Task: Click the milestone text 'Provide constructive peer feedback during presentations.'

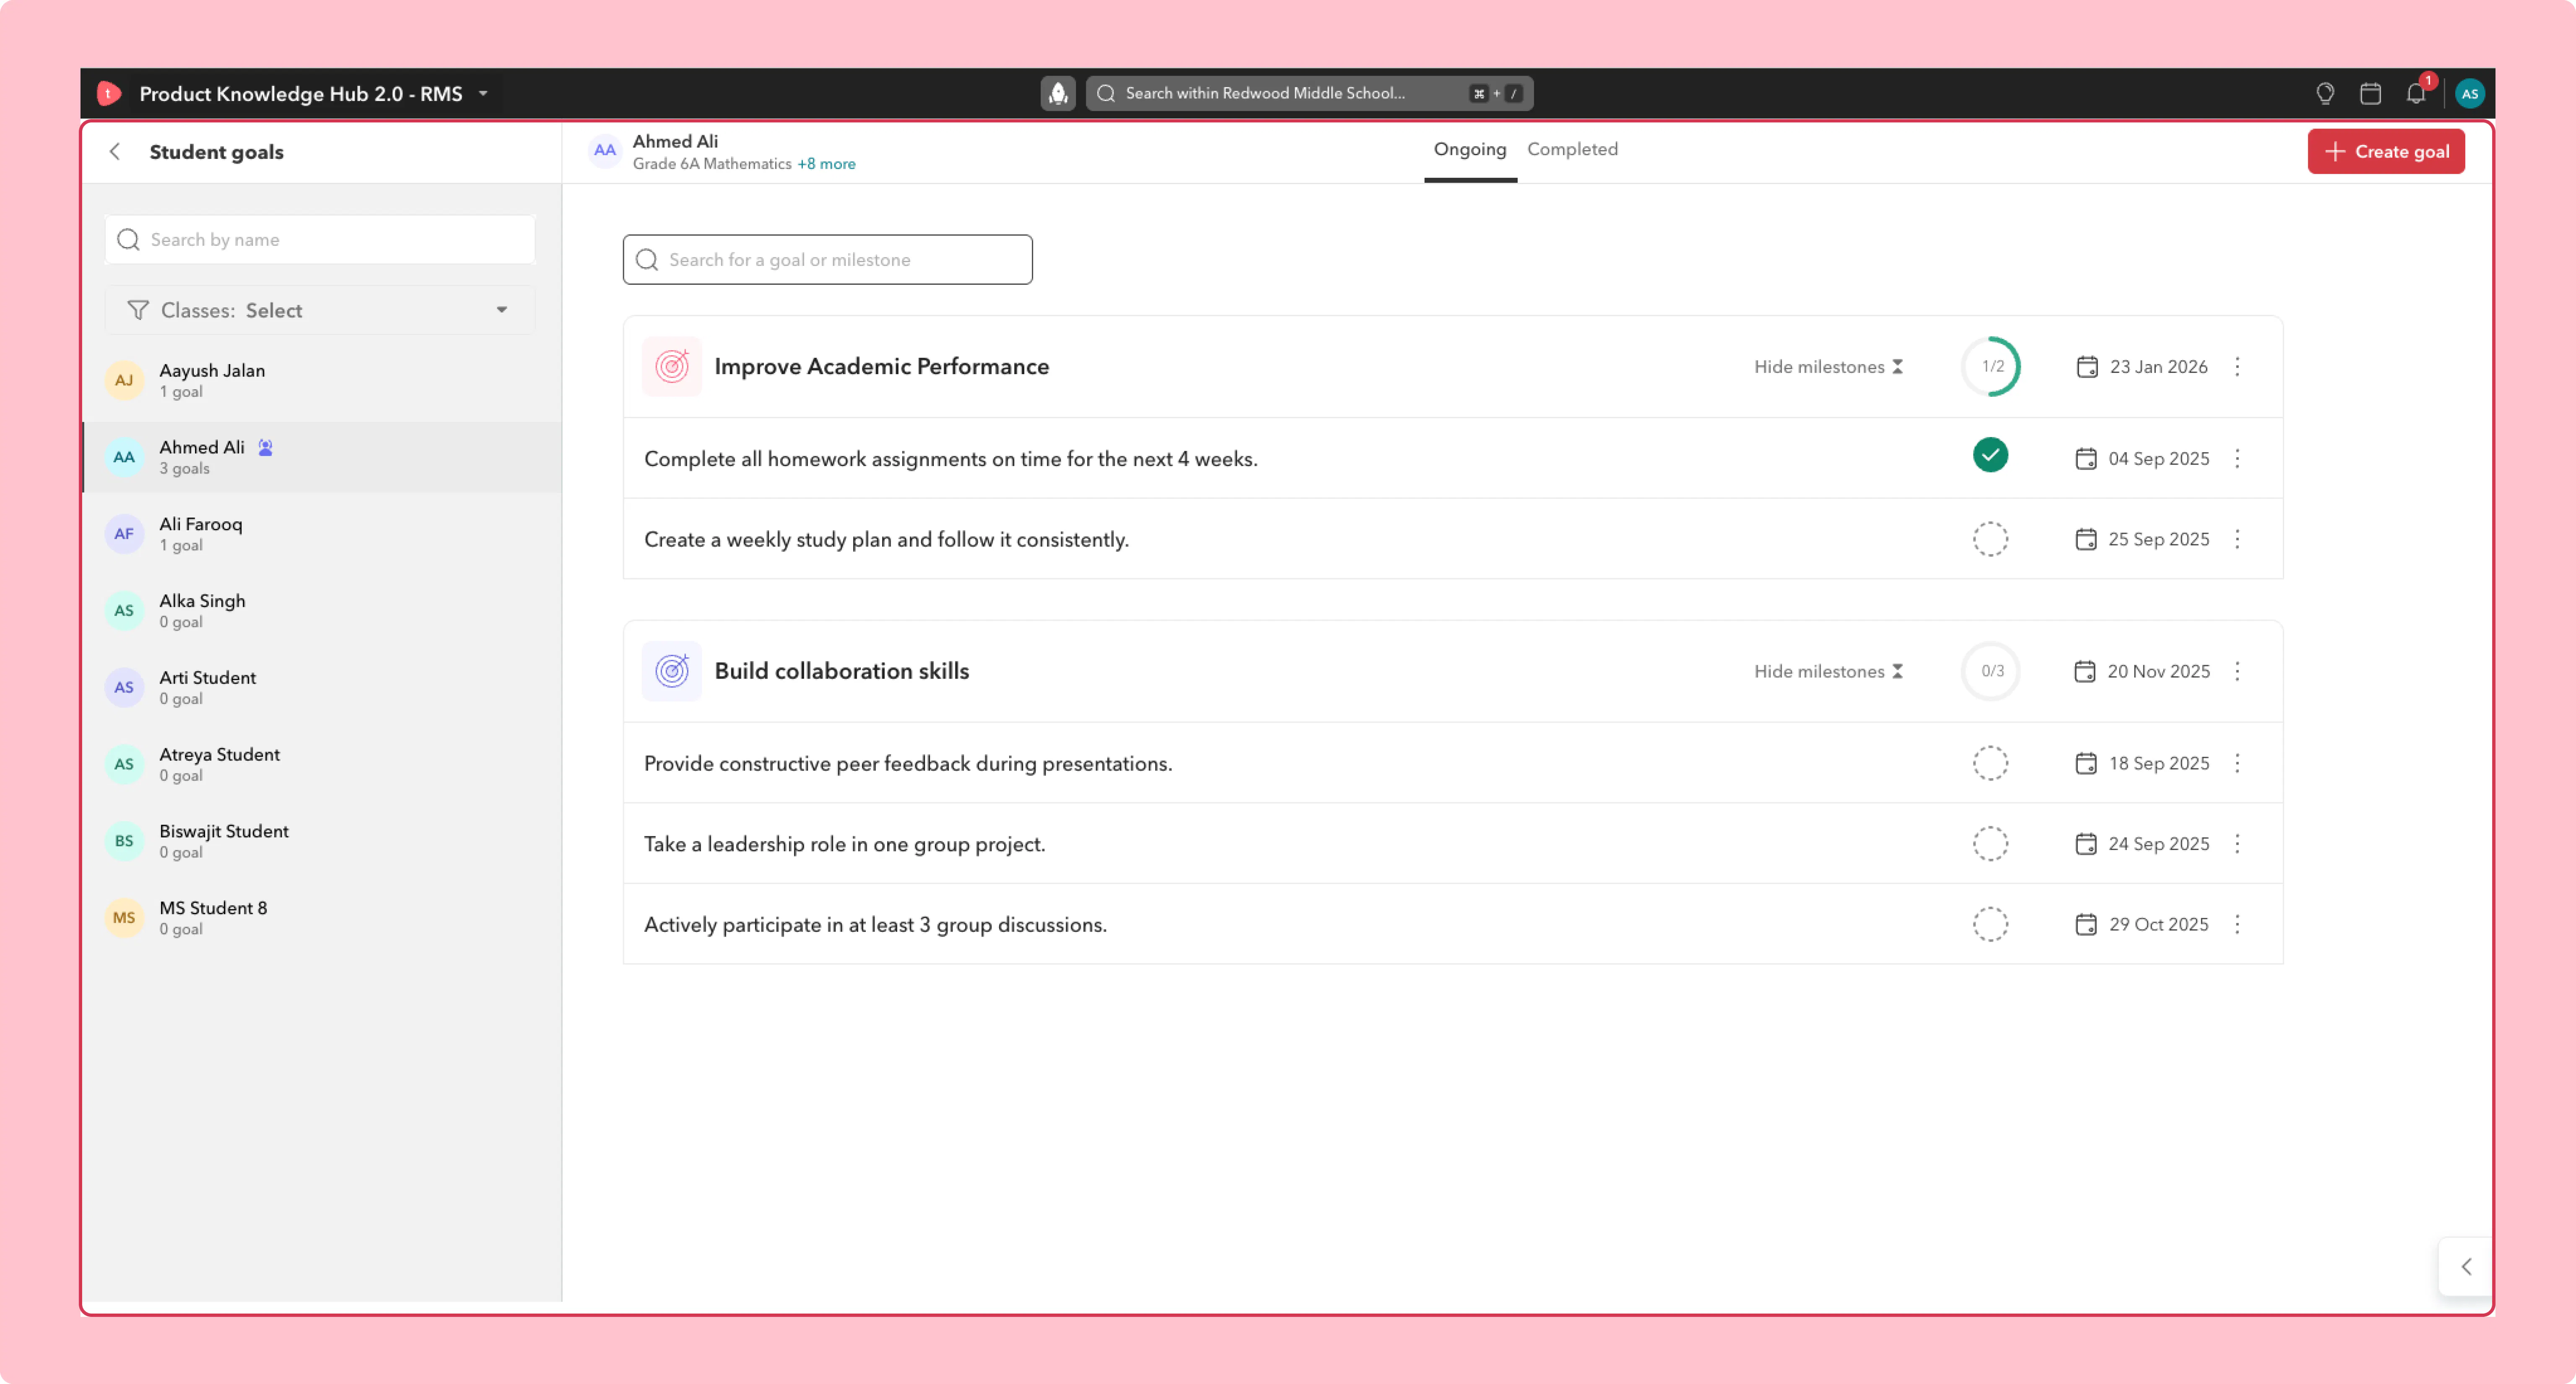Action: tap(908, 764)
